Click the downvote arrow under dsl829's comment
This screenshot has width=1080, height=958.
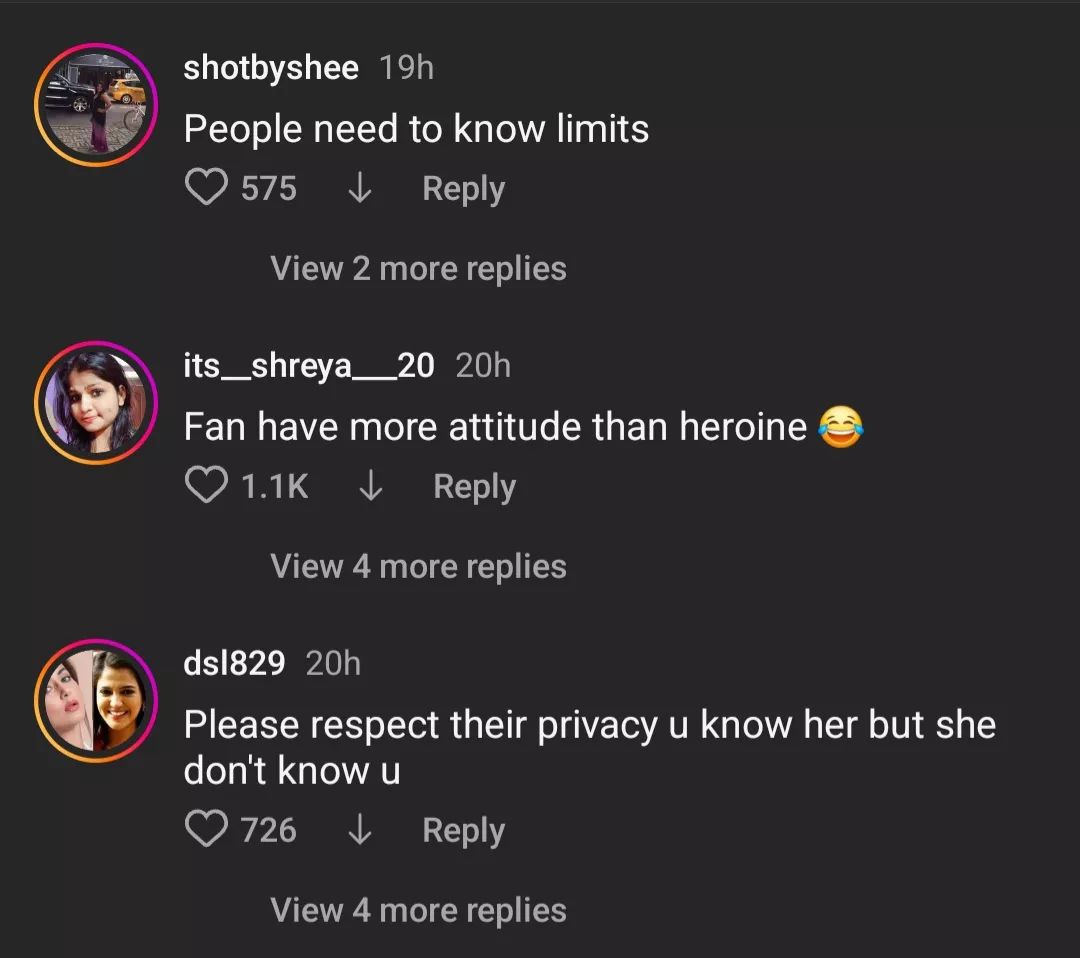coord(360,829)
